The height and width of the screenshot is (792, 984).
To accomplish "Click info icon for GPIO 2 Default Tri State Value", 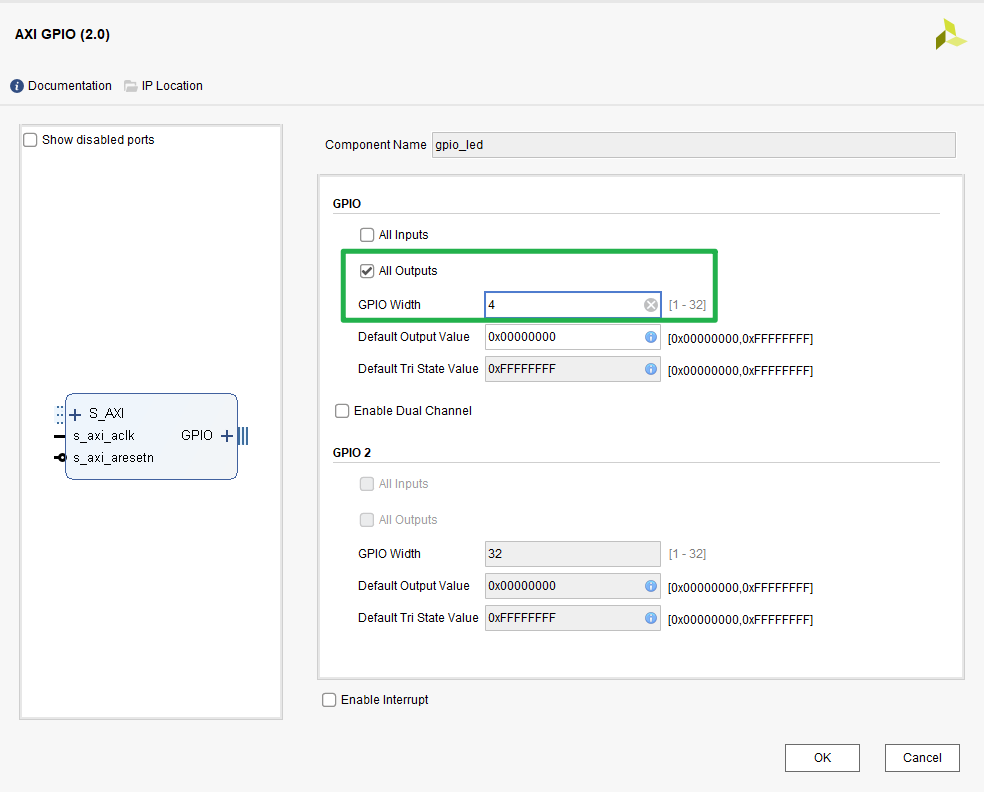I will coord(650,618).
